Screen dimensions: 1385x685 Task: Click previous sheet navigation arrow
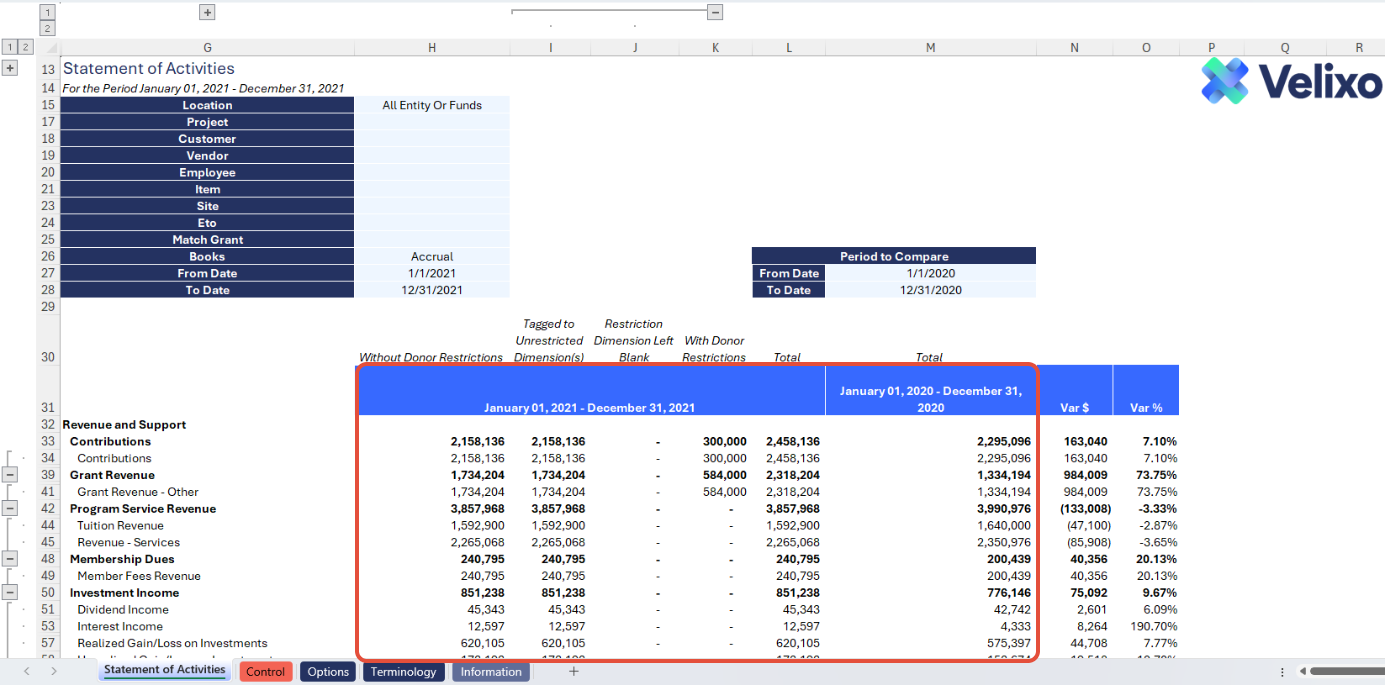click(27, 671)
